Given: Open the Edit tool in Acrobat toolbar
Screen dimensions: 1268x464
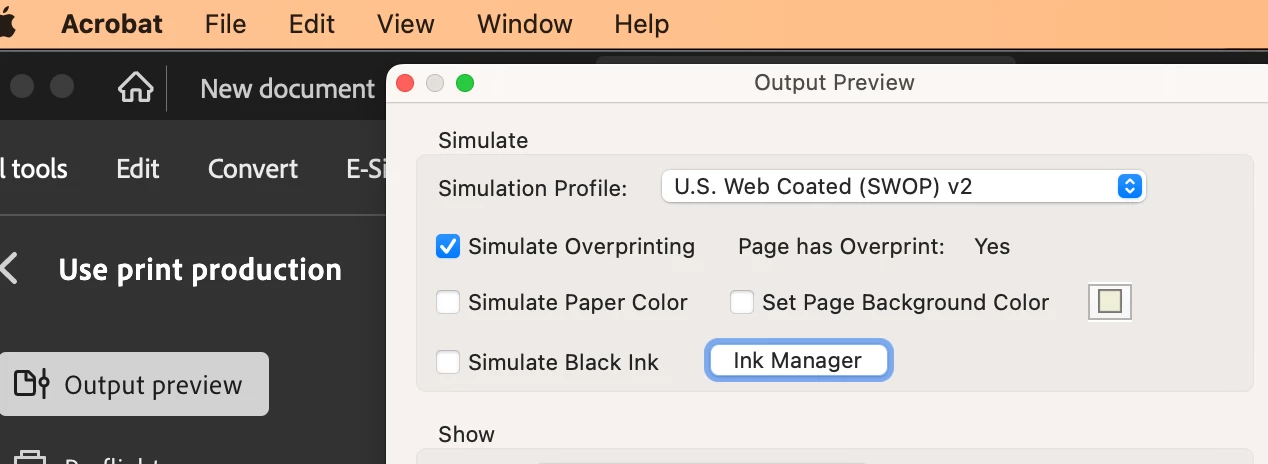Looking at the screenshot, I should pyautogui.click(x=138, y=168).
